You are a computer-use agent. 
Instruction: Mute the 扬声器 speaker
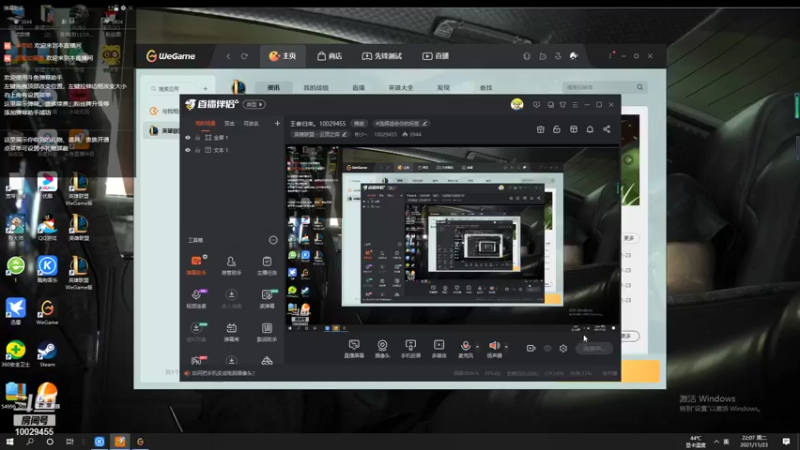[x=494, y=348]
